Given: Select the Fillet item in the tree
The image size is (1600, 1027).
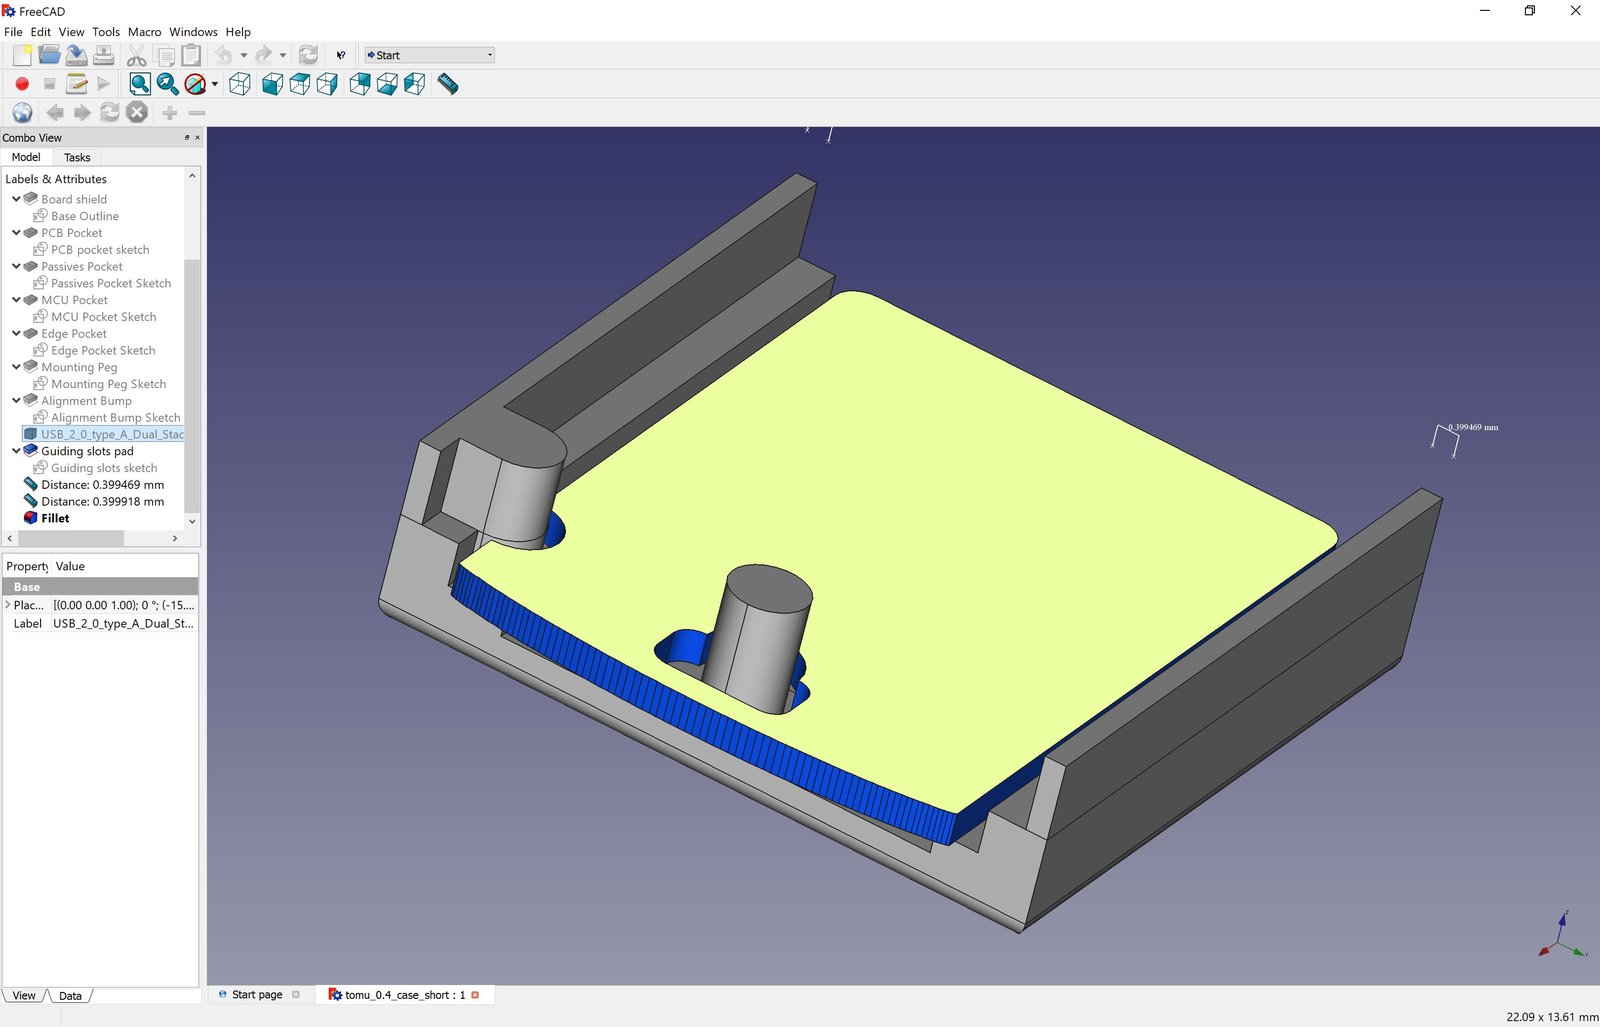Looking at the screenshot, I should [55, 518].
